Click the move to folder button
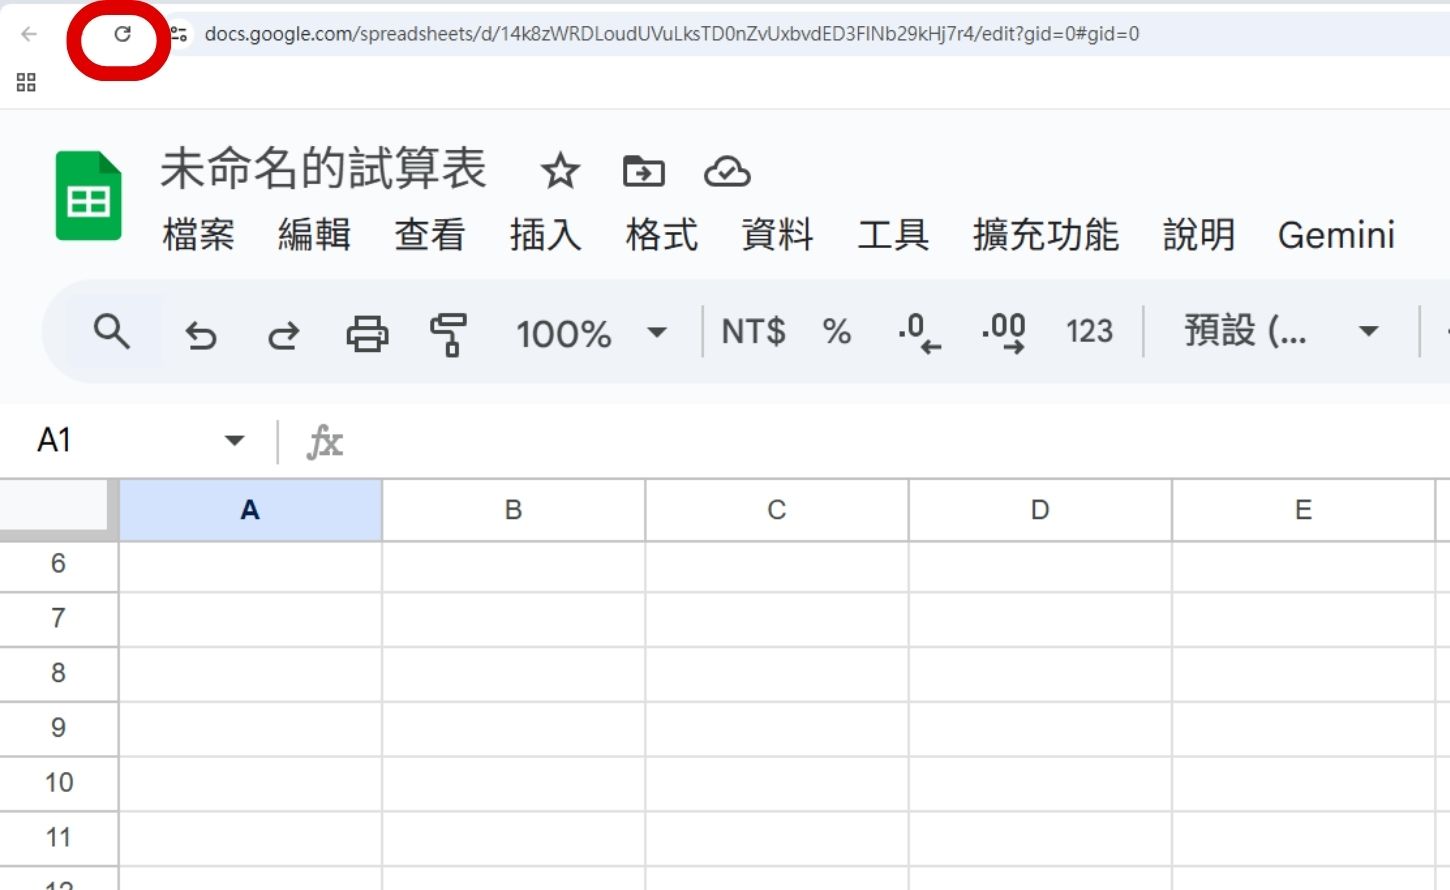Viewport: 1450px width, 890px height. [644, 172]
